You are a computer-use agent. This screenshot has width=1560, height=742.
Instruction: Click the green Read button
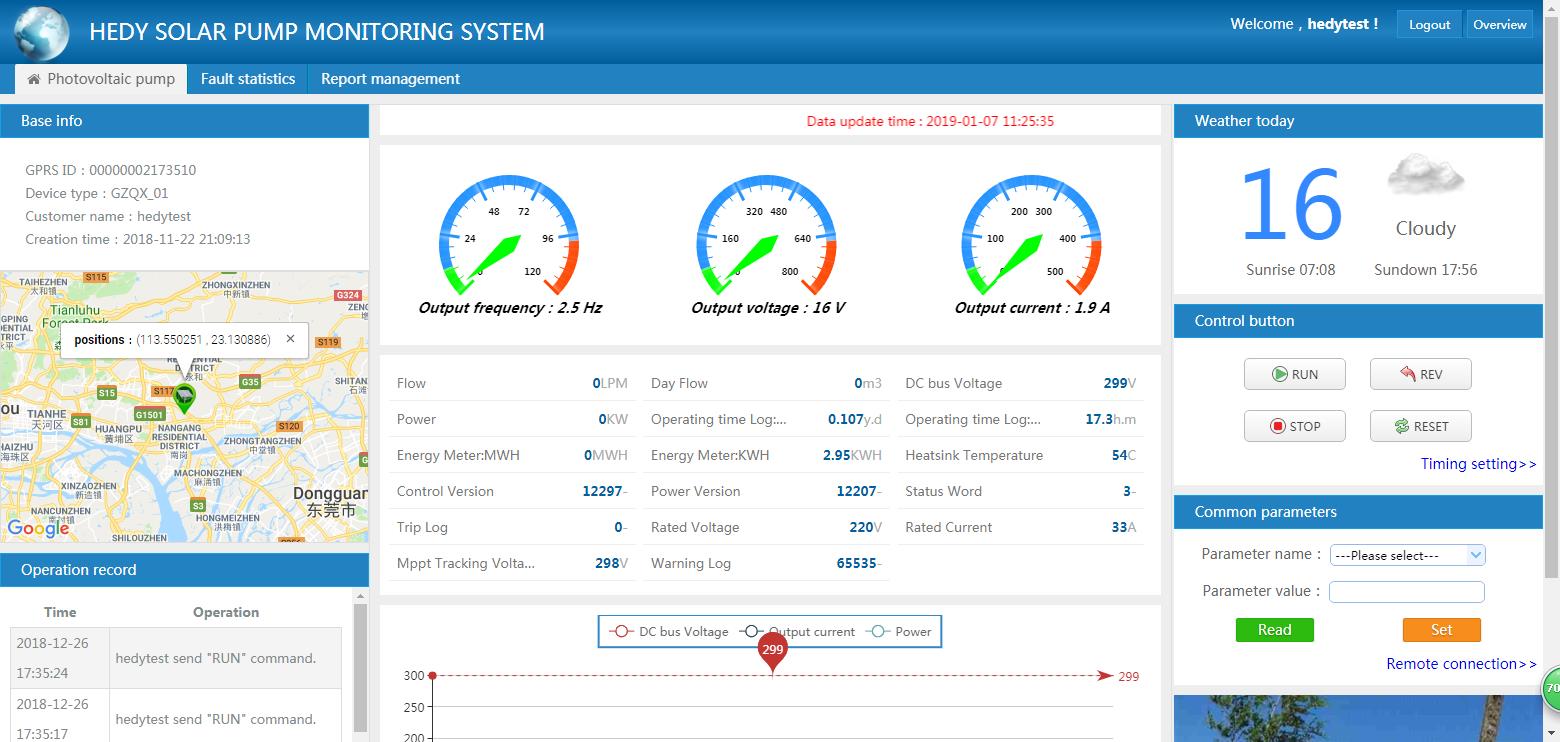[1275, 630]
